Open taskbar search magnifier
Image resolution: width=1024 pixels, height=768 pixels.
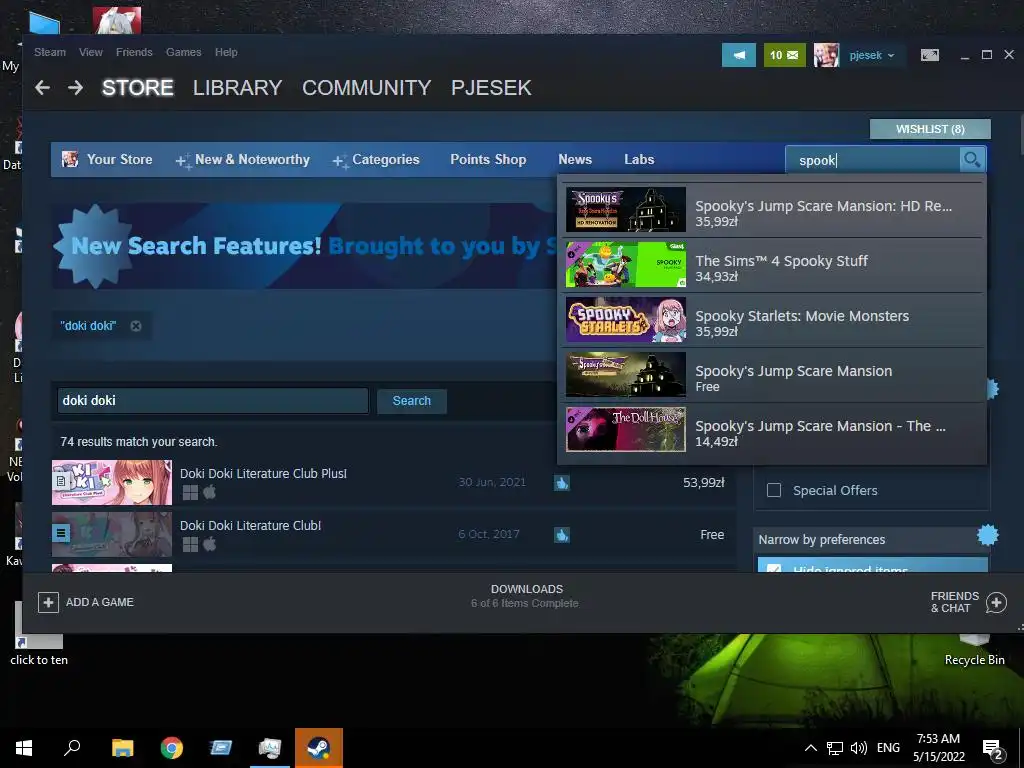(x=72, y=748)
